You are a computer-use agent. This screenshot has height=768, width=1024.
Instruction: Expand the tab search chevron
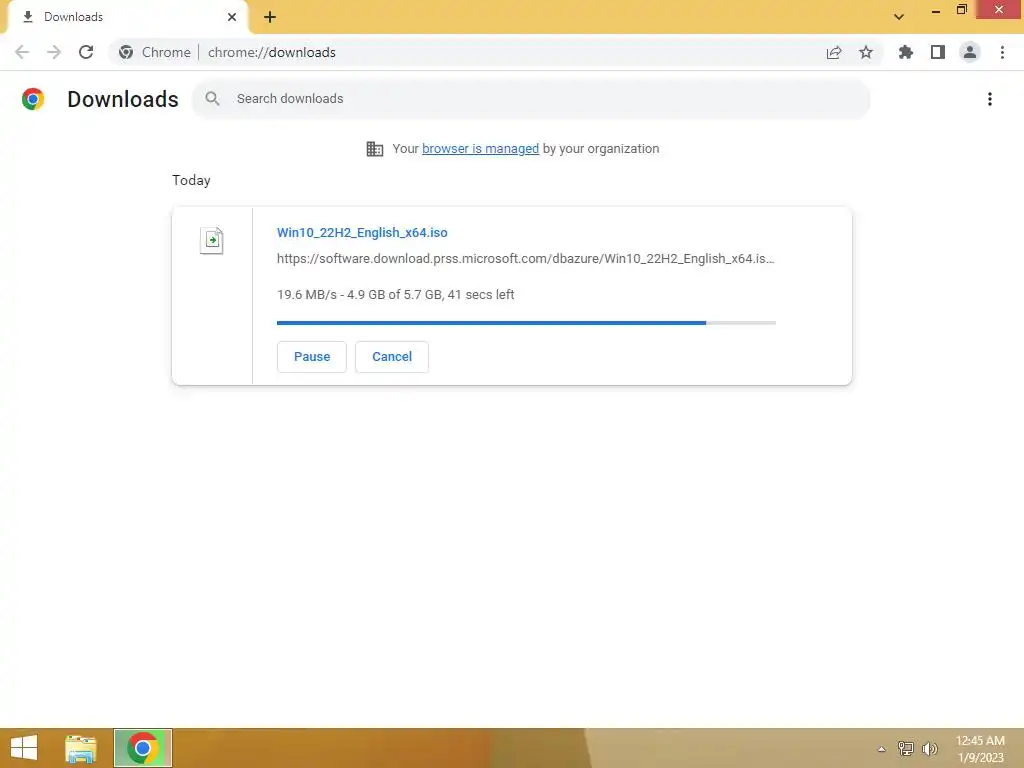tap(899, 17)
